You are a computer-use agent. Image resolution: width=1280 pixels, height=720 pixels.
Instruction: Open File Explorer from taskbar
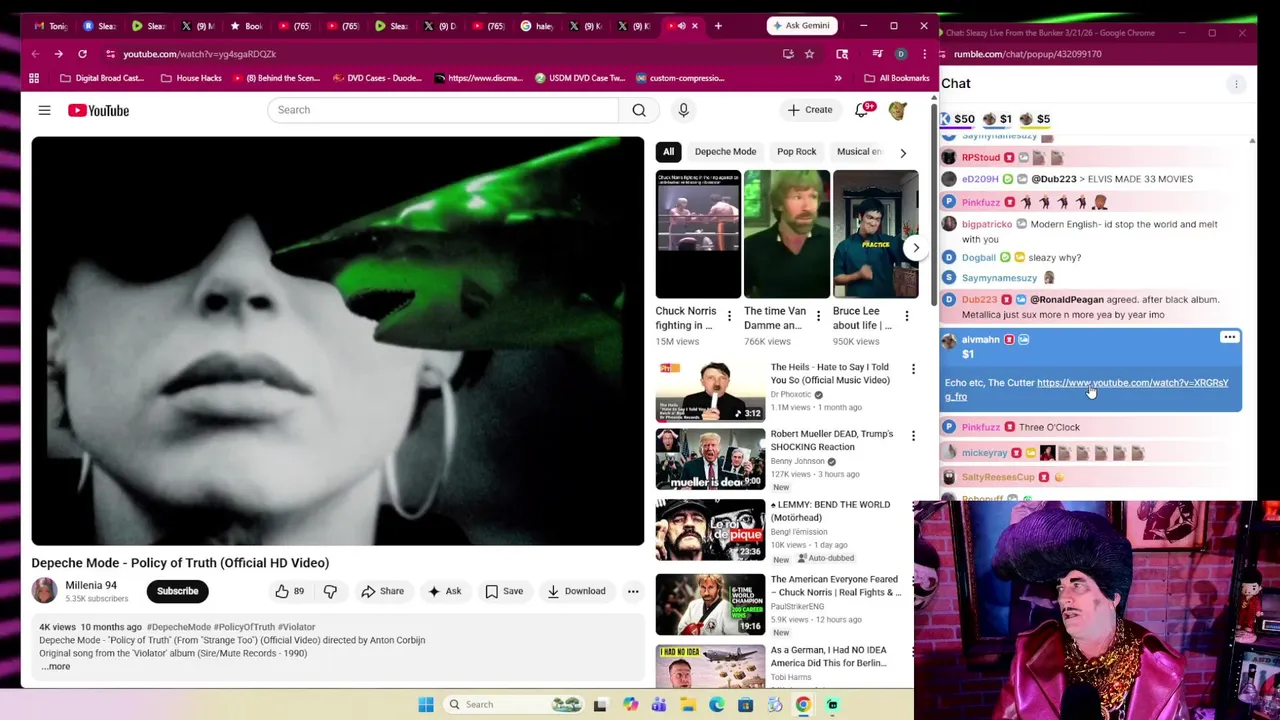[688, 705]
